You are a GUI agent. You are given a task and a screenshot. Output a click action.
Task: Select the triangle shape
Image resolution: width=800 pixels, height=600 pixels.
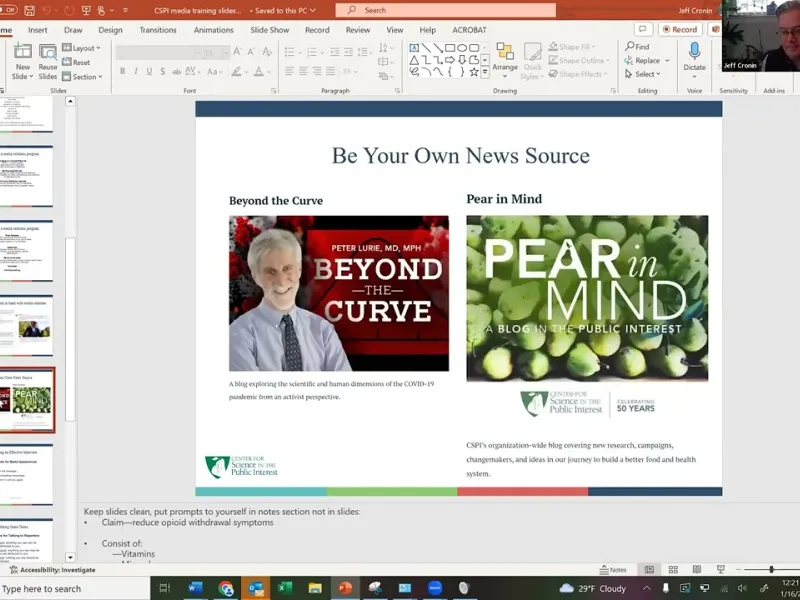coord(414,60)
